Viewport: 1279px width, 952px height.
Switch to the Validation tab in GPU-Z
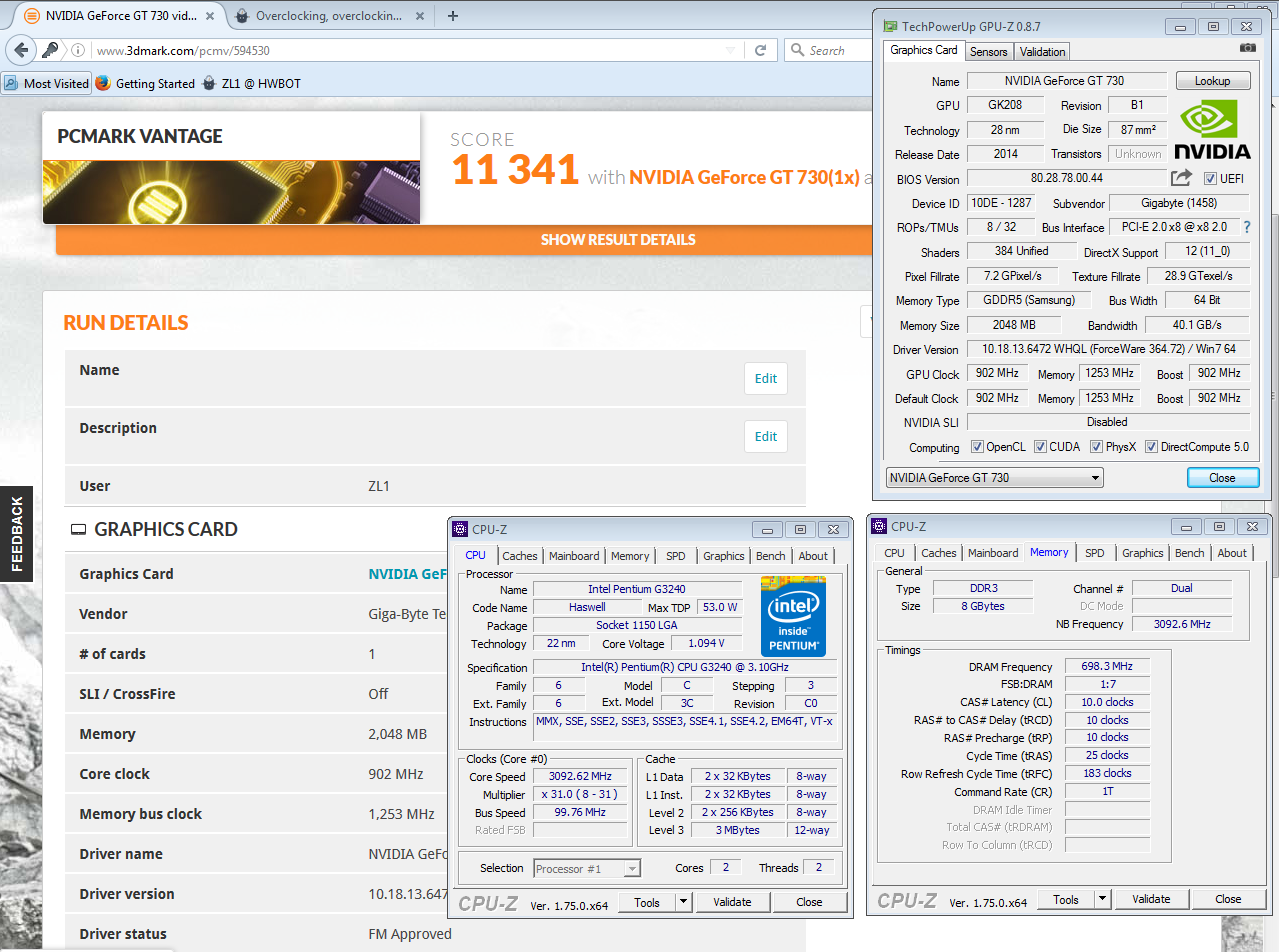(1043, 51)
